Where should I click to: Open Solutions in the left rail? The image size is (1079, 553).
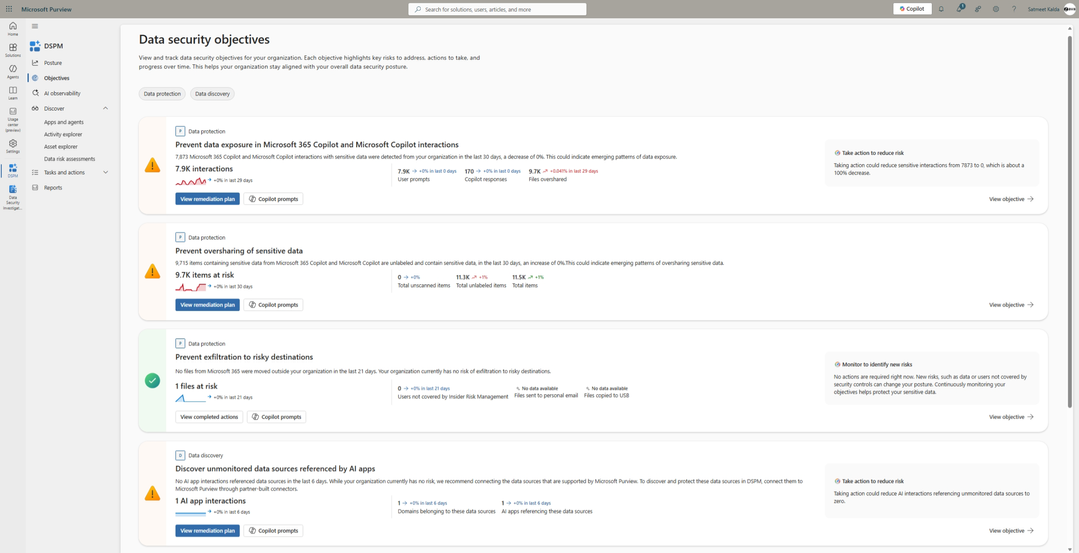(x=12, y=50)
